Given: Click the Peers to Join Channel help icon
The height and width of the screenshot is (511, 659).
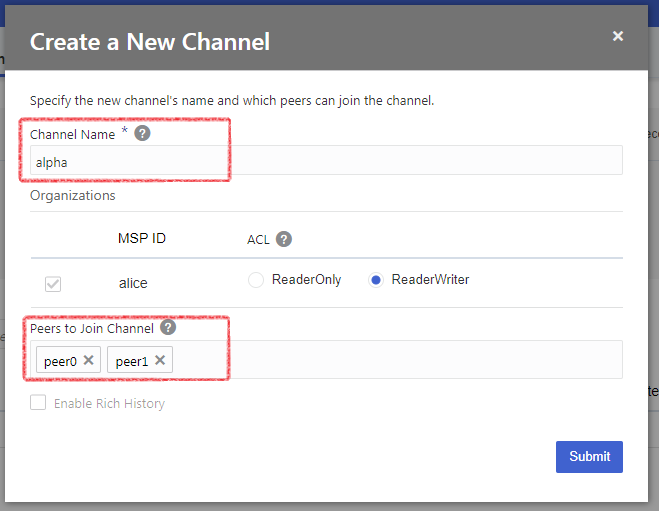Looking at the screenshot, I should pyautogui.click(x=168, y=328).
